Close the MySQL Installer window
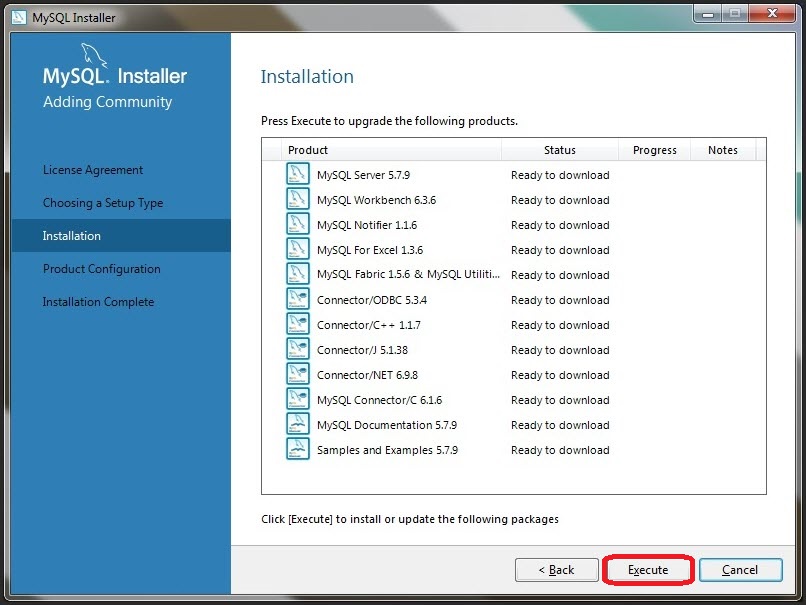806x605 pixels. [x=772, y=14]
